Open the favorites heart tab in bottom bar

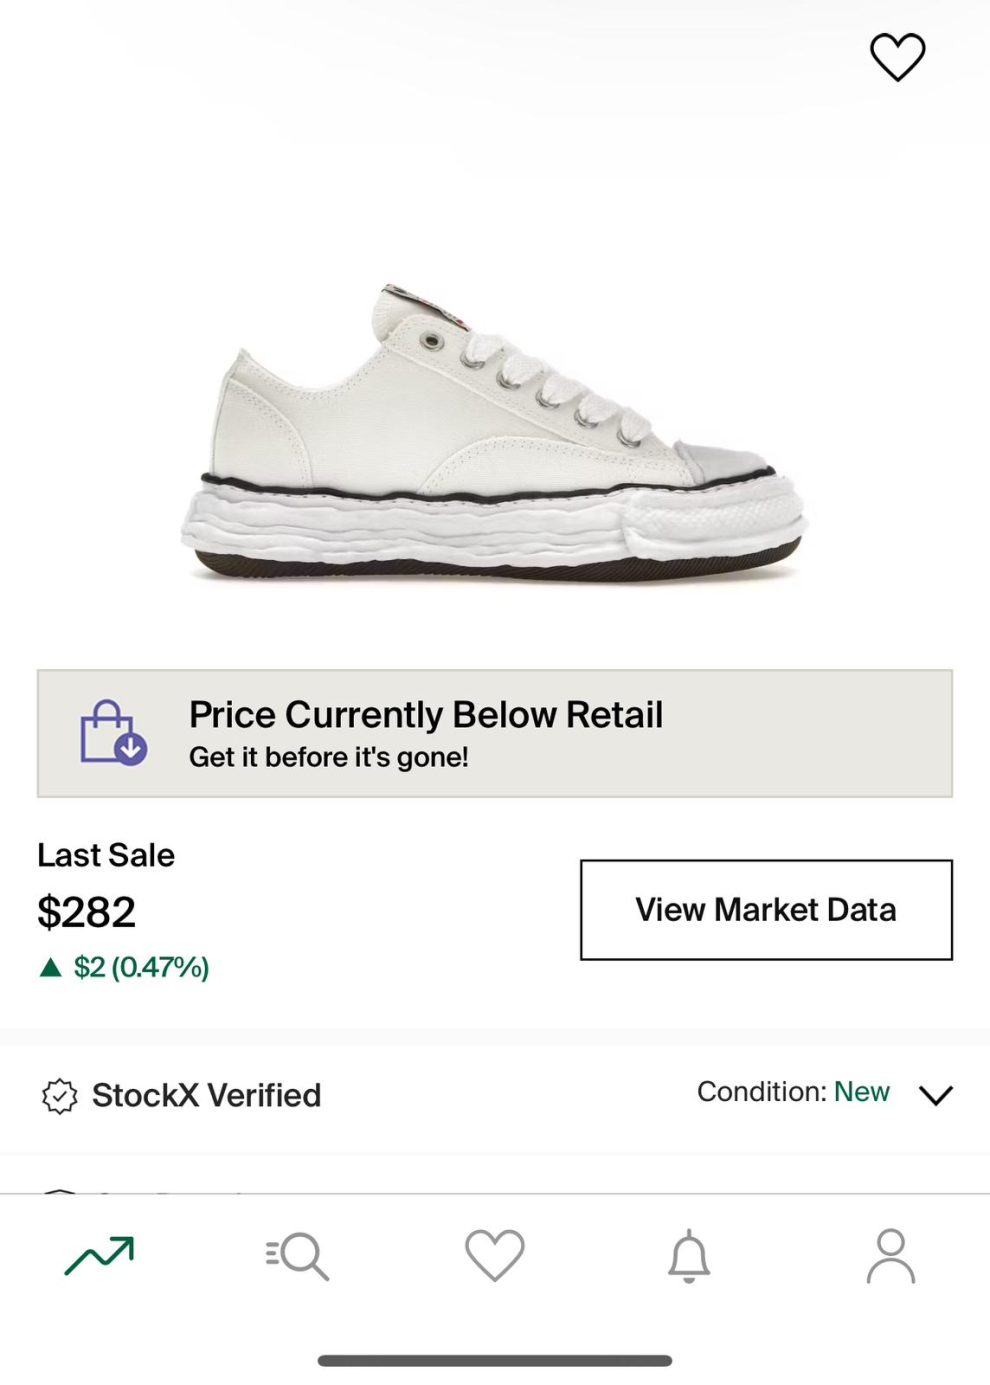pyautogui.click(x=494, y=1255)
